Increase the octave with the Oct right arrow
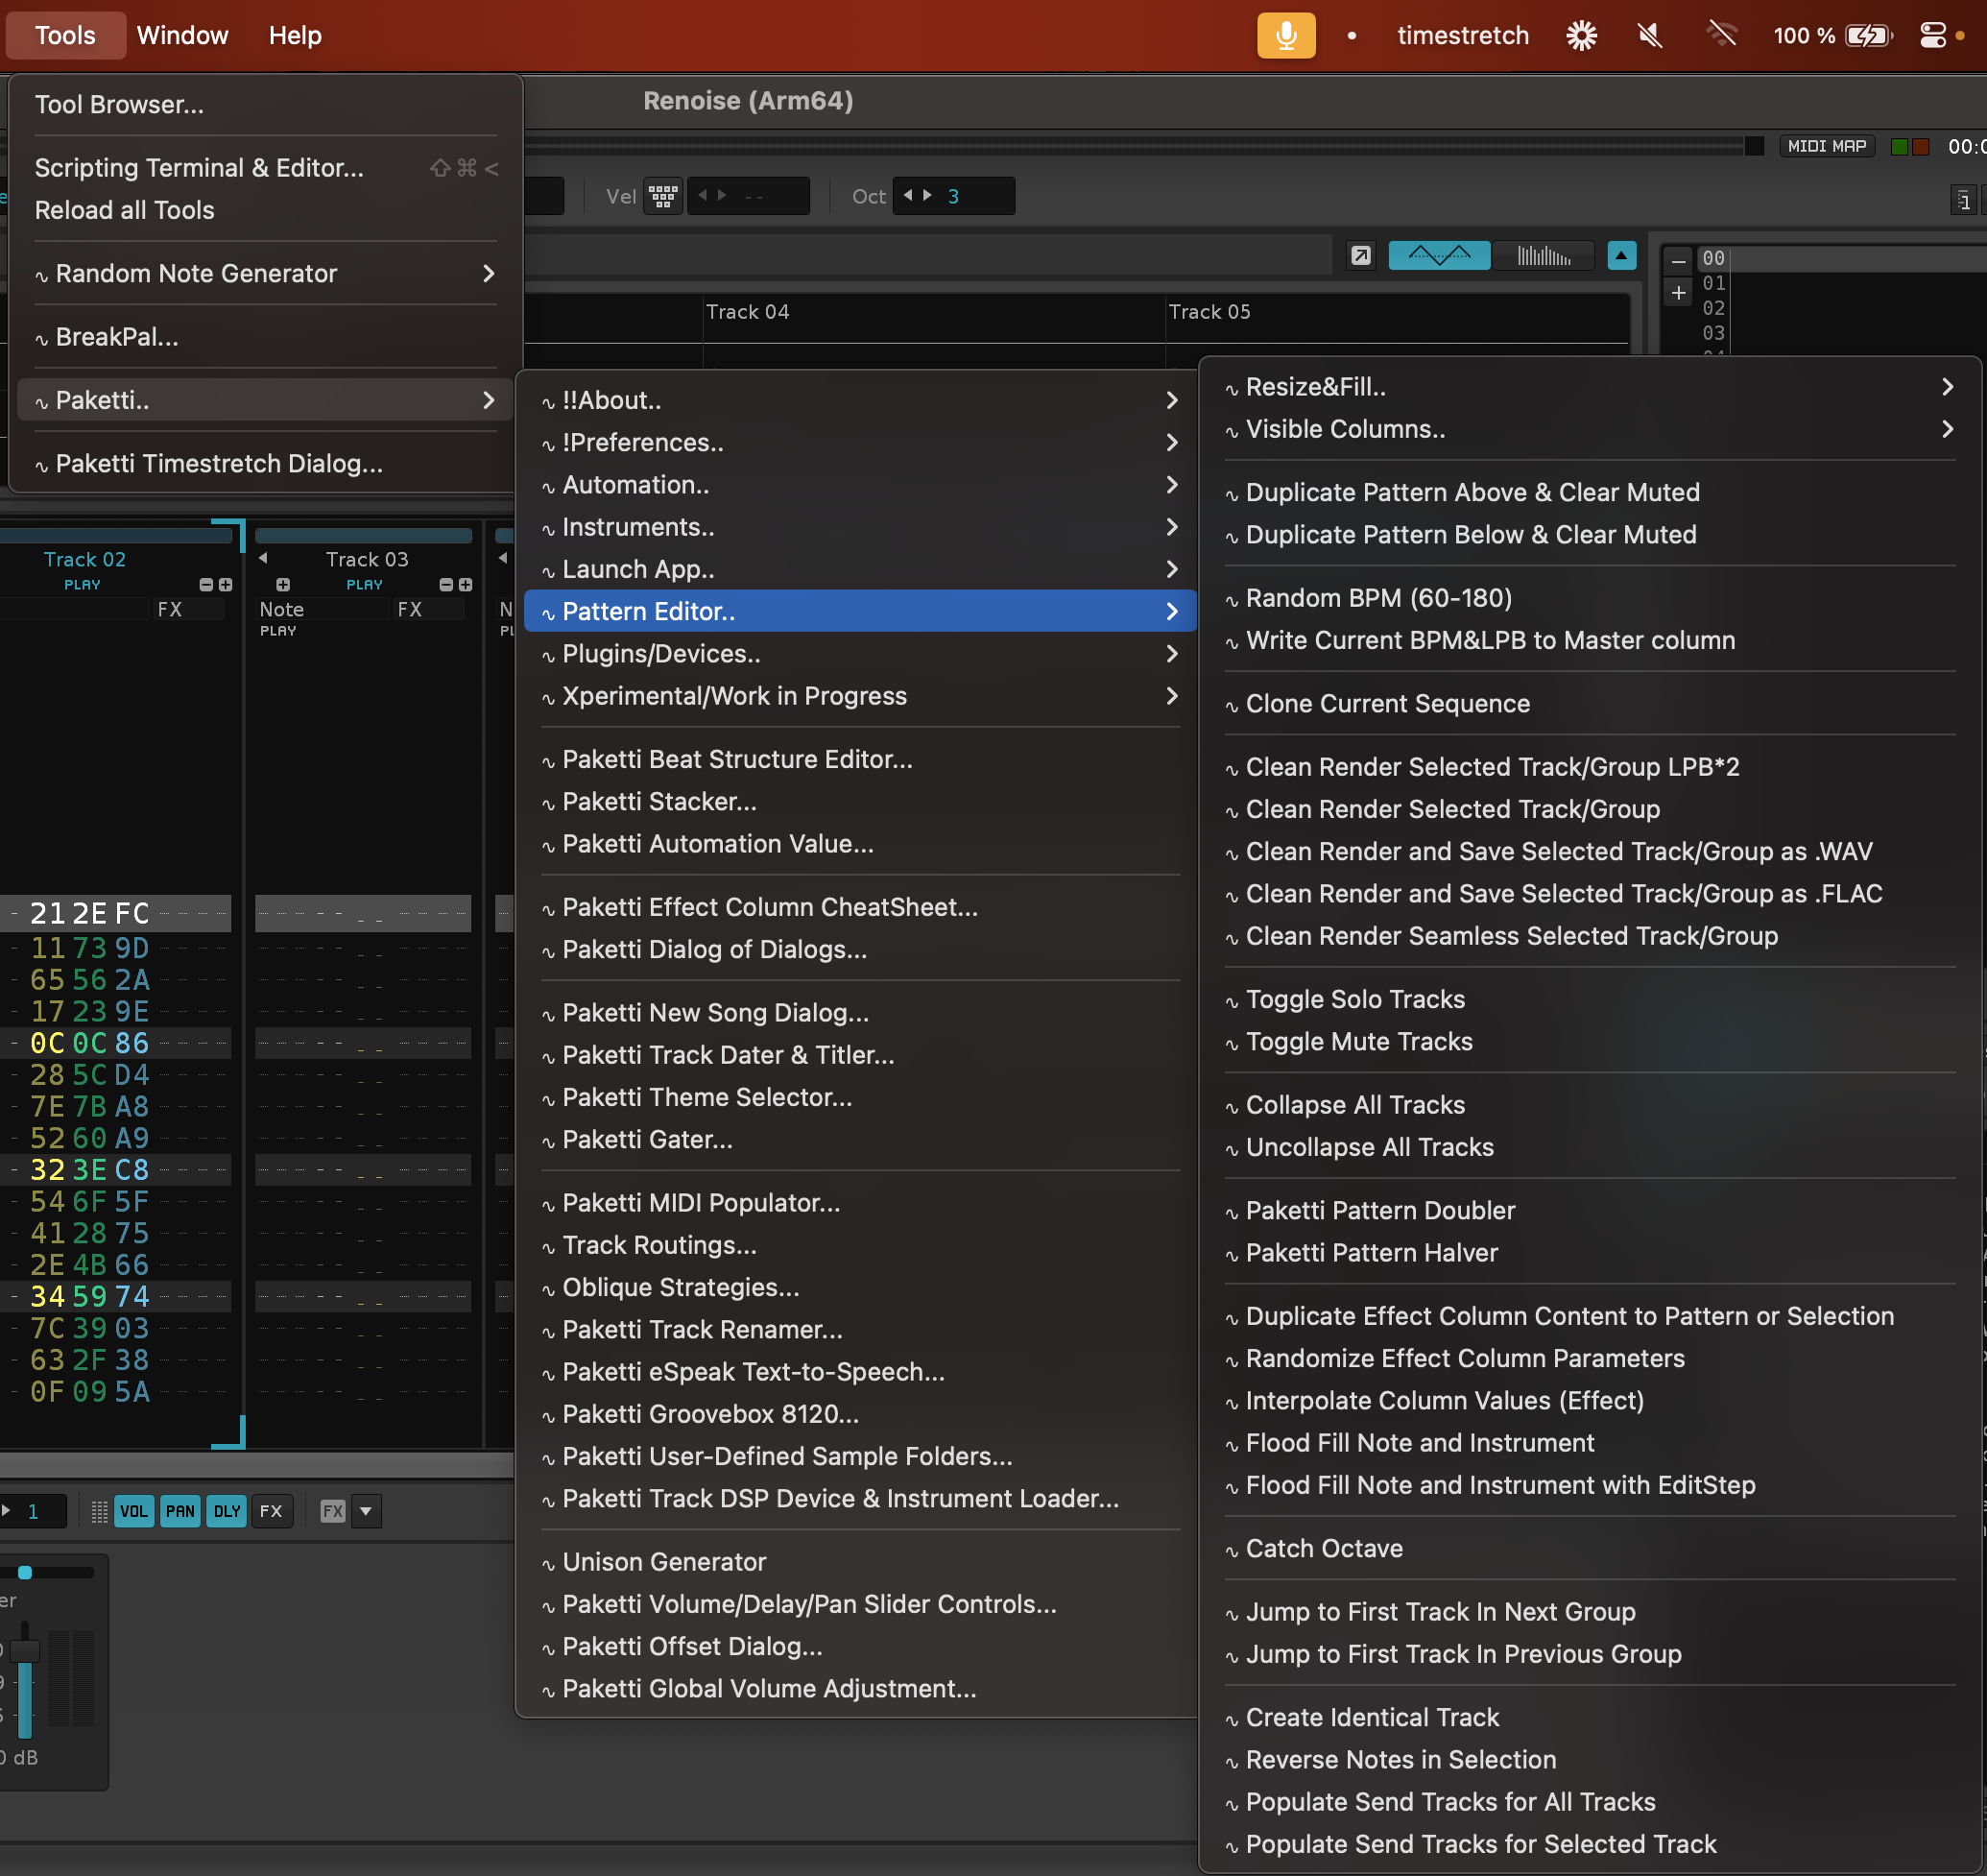 point(927,196)
